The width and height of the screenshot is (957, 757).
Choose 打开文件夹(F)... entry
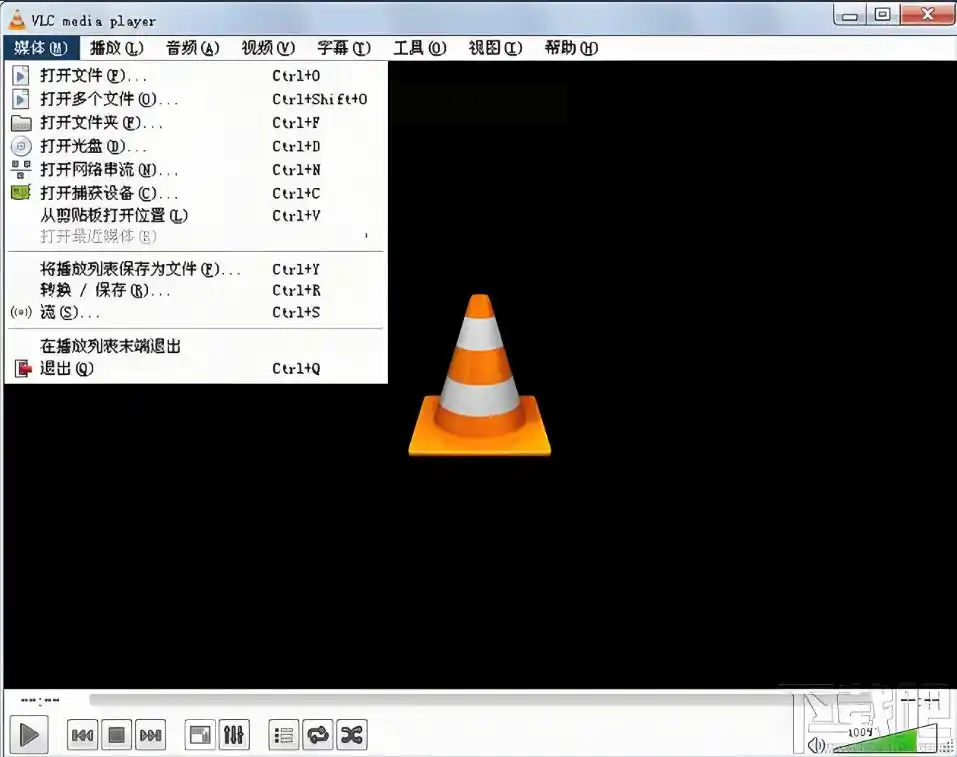[x=196, y=123]
